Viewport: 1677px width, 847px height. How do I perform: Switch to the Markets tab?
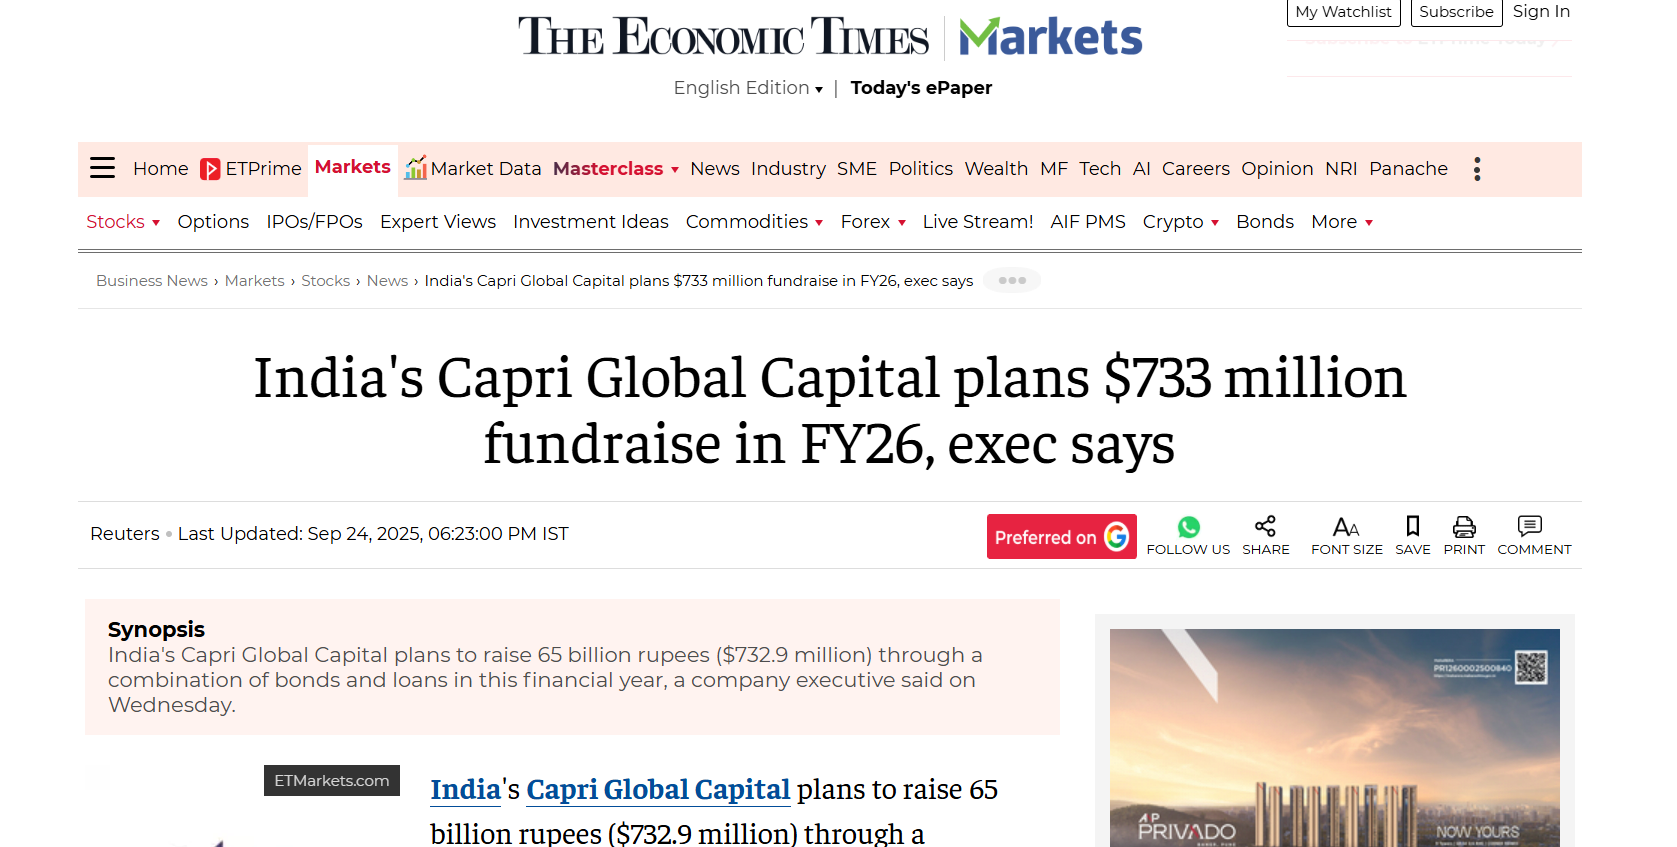352,166
